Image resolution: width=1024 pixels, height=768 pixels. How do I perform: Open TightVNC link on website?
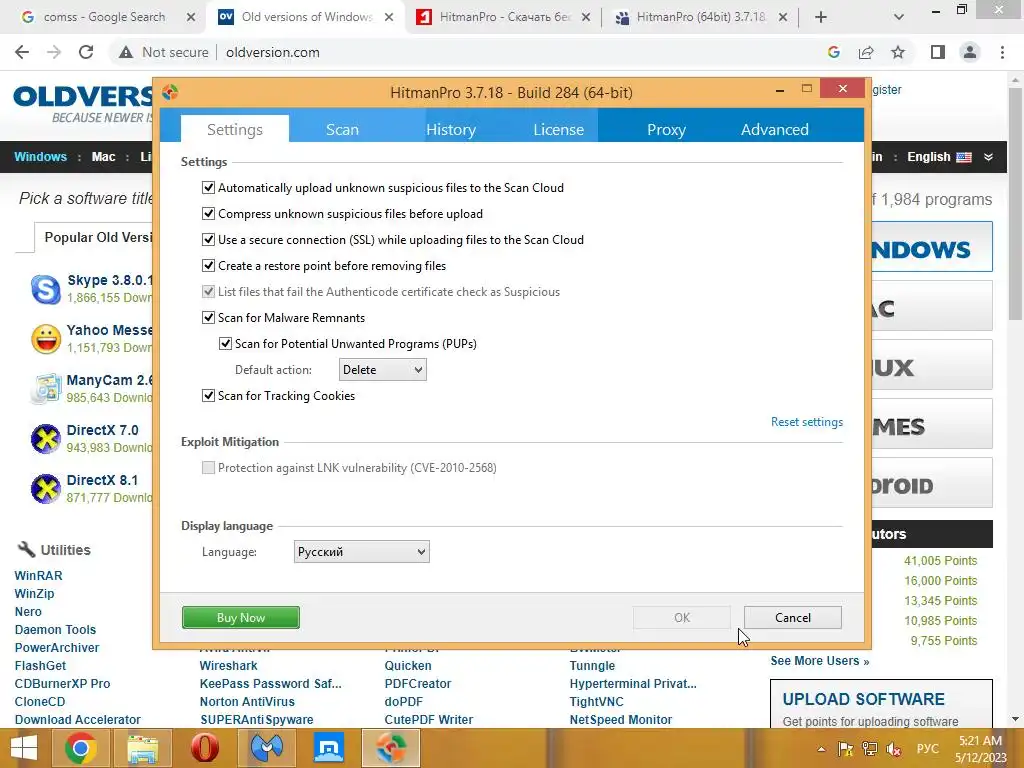click(x=596, y=701)
